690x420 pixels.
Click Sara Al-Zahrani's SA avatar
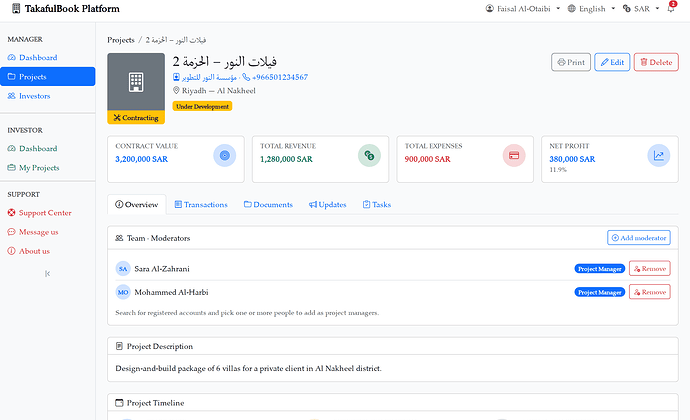pyautogui.click(x=123, y=269)
